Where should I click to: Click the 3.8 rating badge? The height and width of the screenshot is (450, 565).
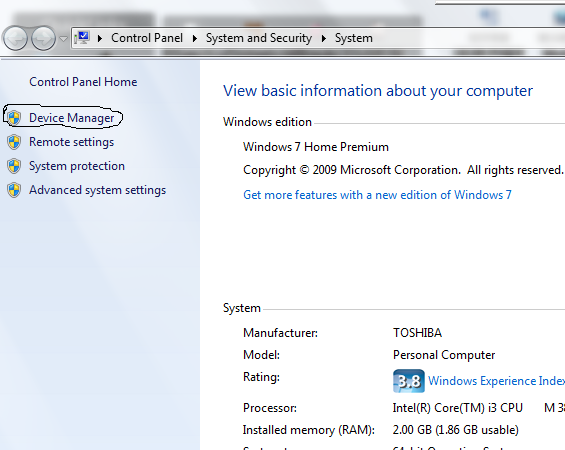pyautogui.click(x=409, y=381)
